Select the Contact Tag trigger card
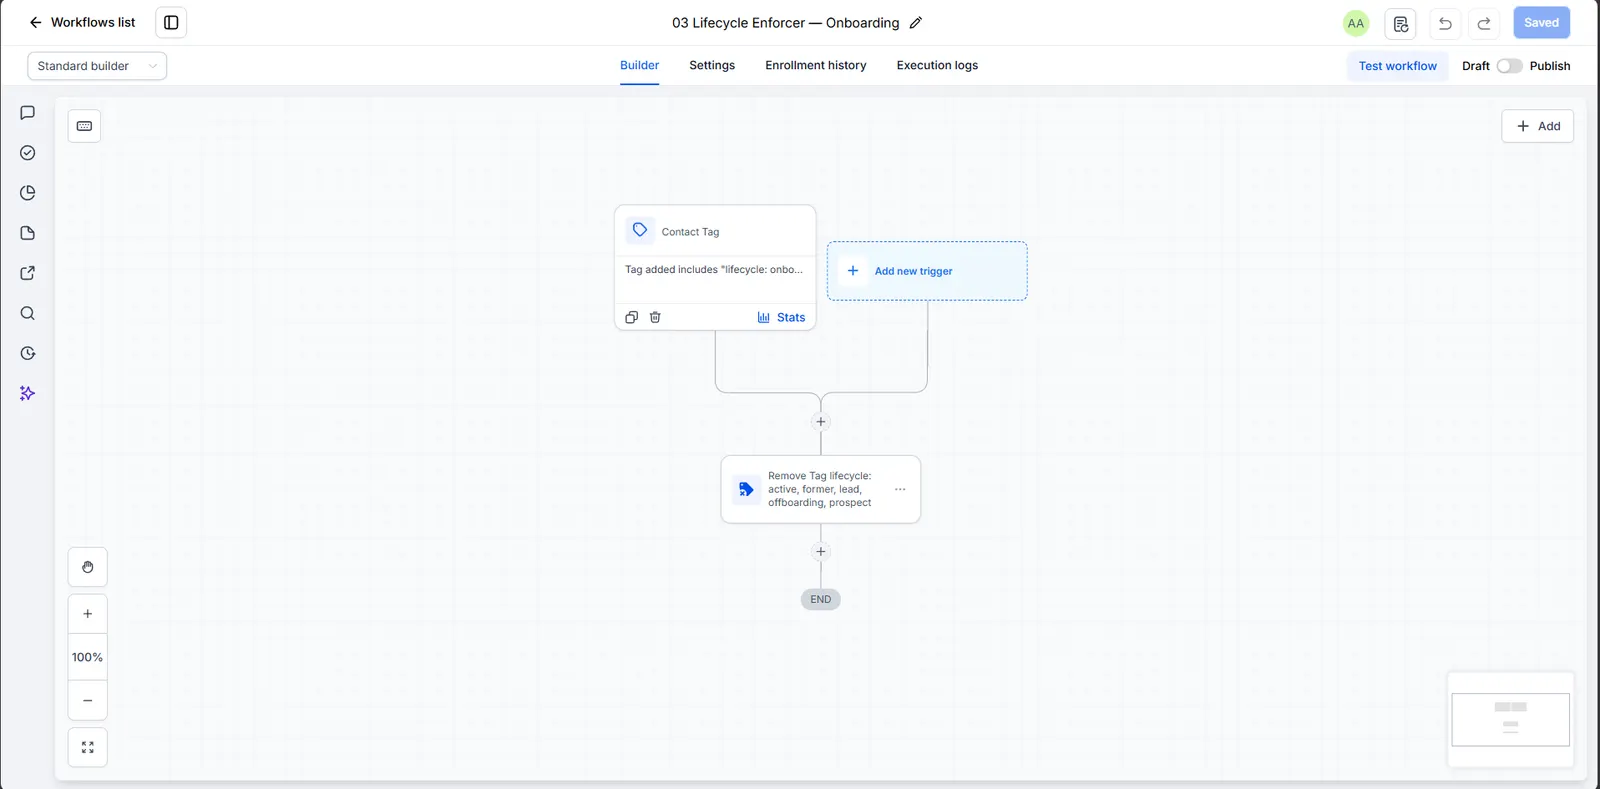Image resolution: width=1600 pixels, height=789 pixels. pos(715,267)
